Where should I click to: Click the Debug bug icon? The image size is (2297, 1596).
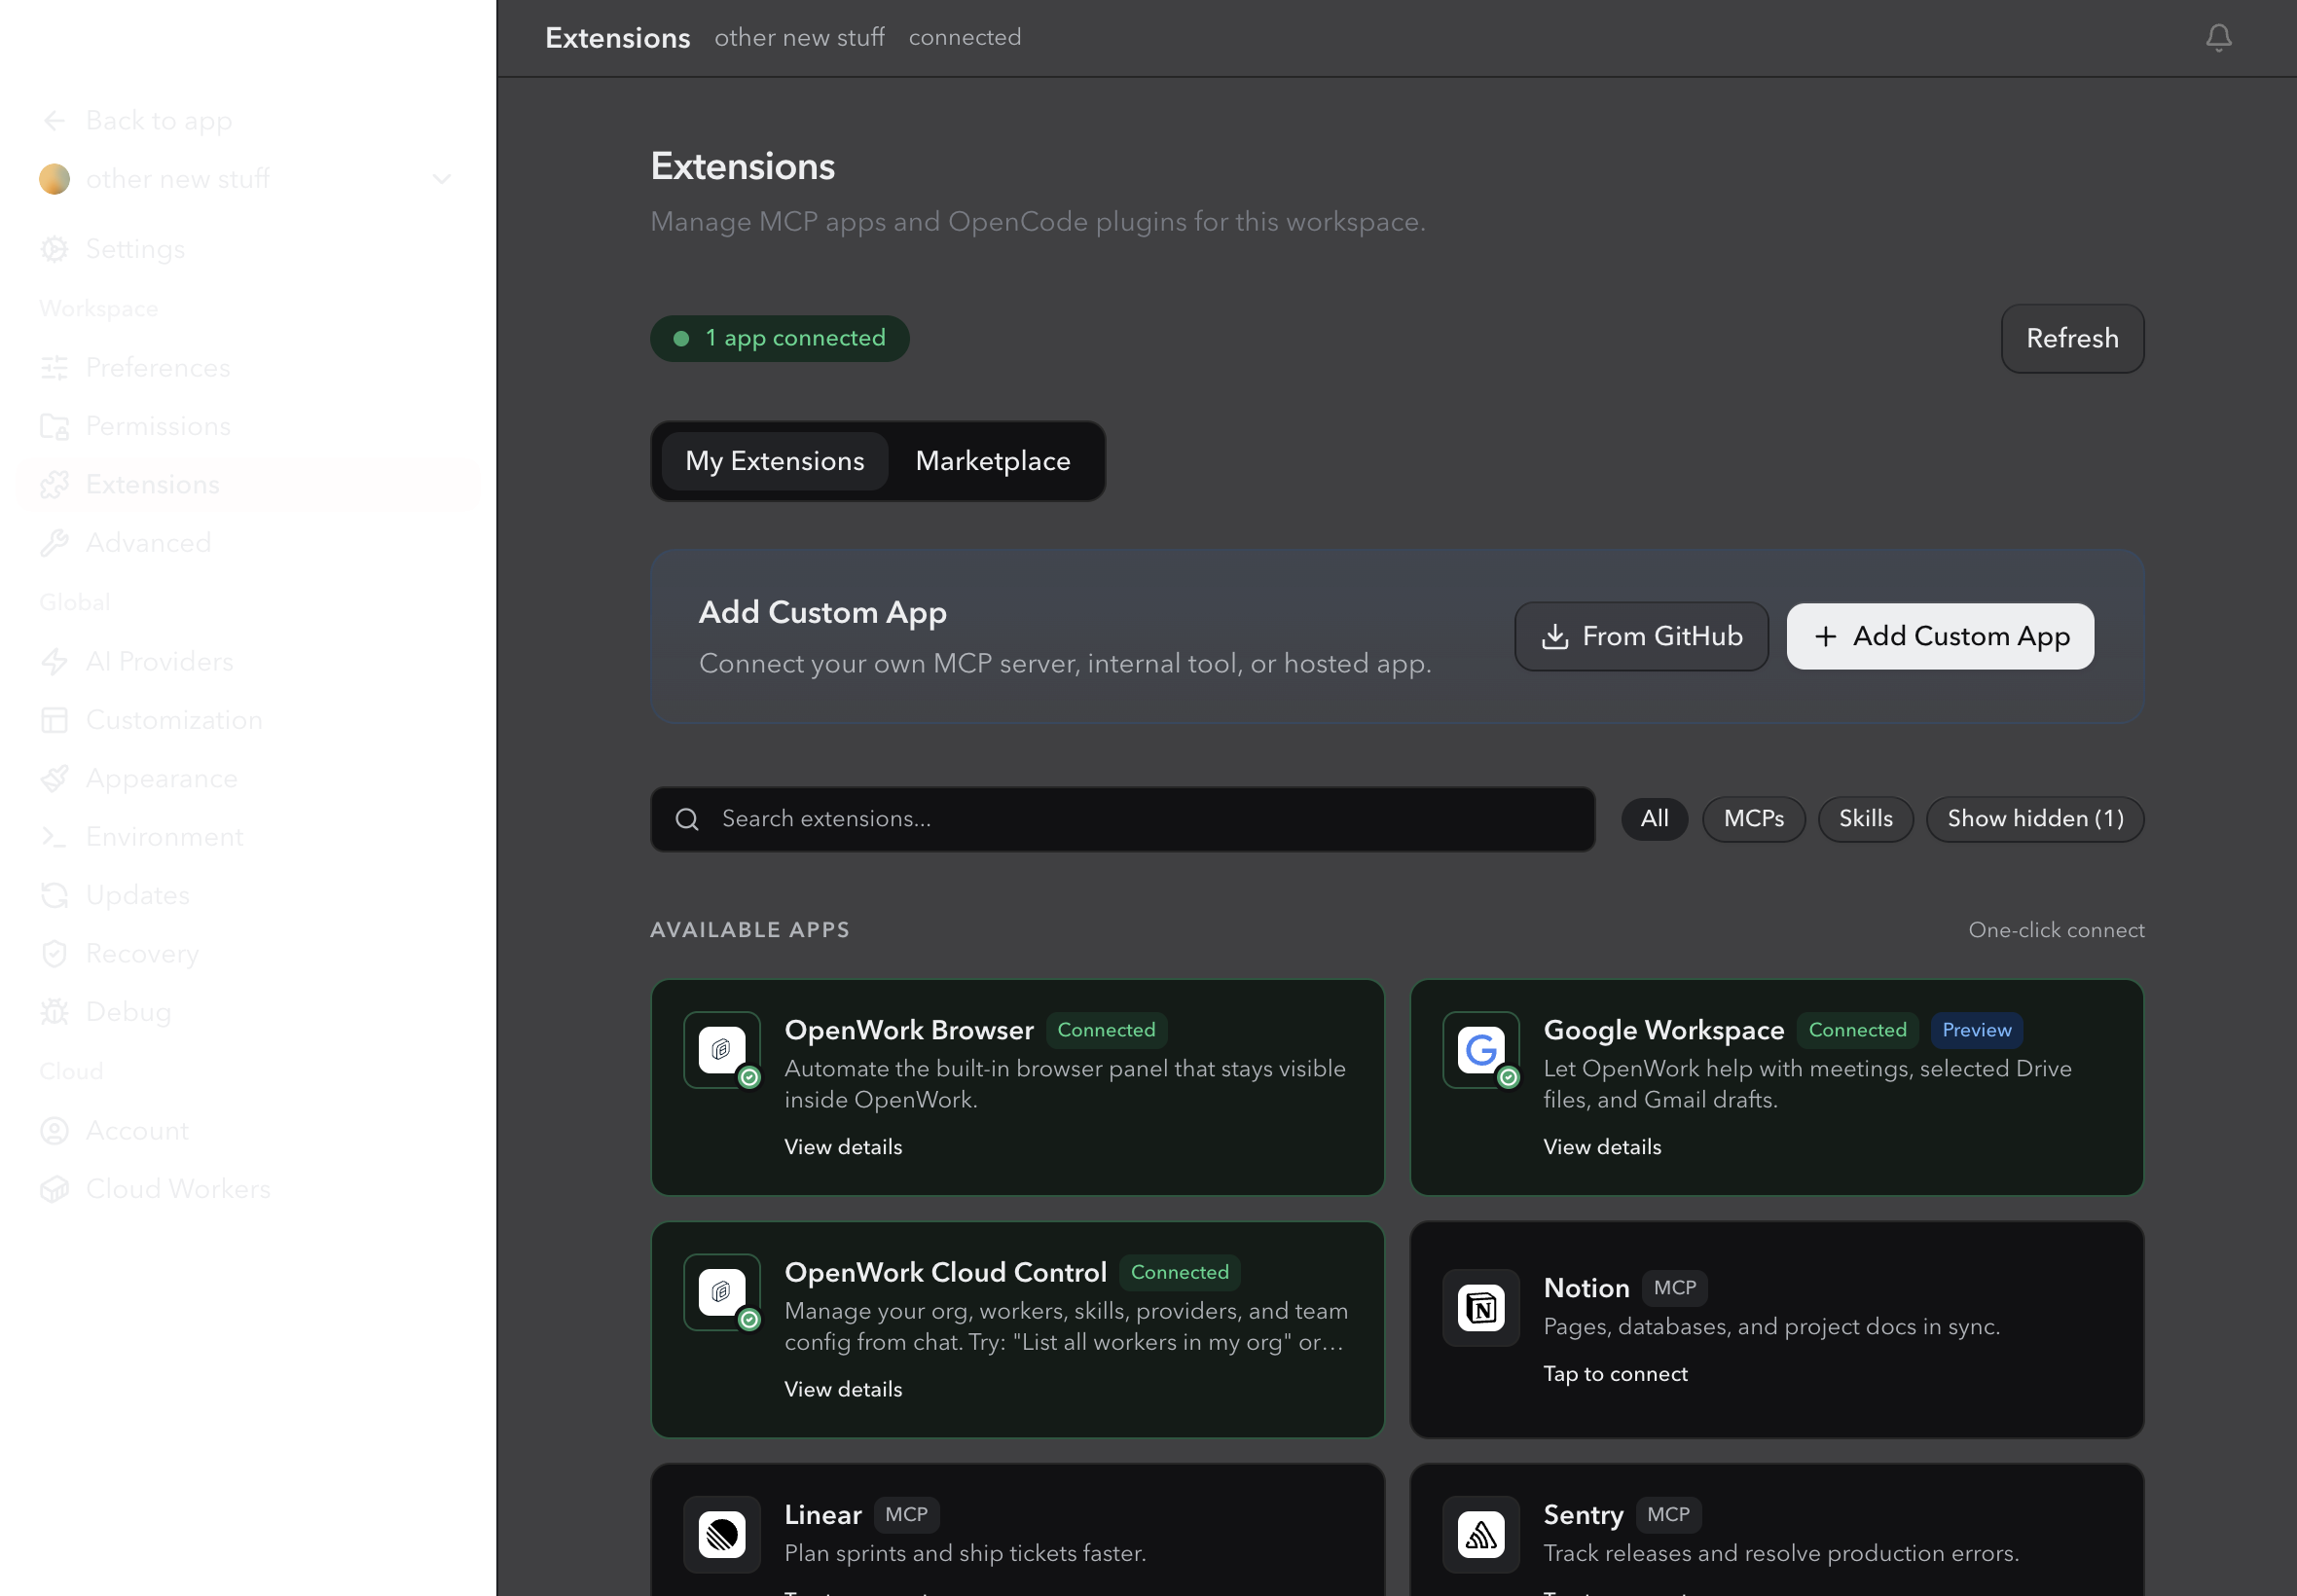[54, 1012]
